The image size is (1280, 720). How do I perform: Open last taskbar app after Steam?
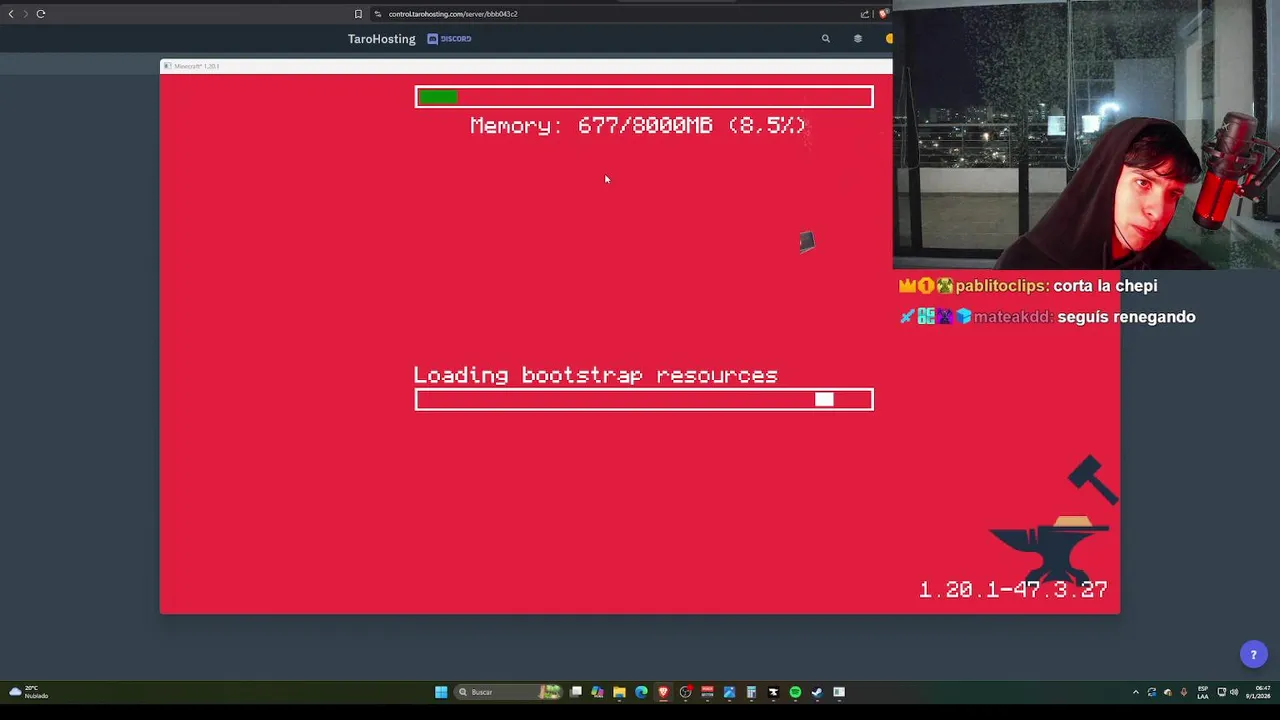(x=839, y=692)
